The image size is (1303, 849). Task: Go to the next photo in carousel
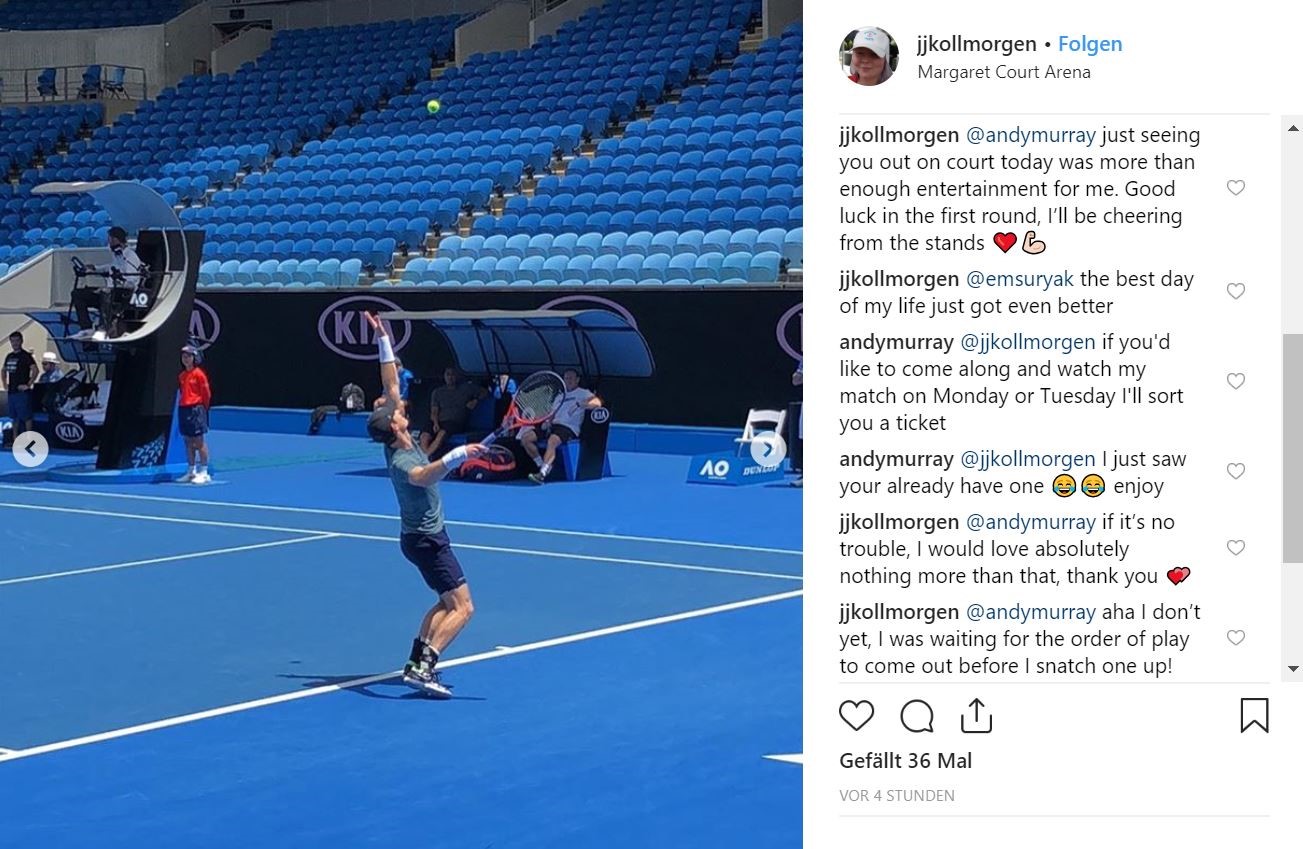click(768, 449)
